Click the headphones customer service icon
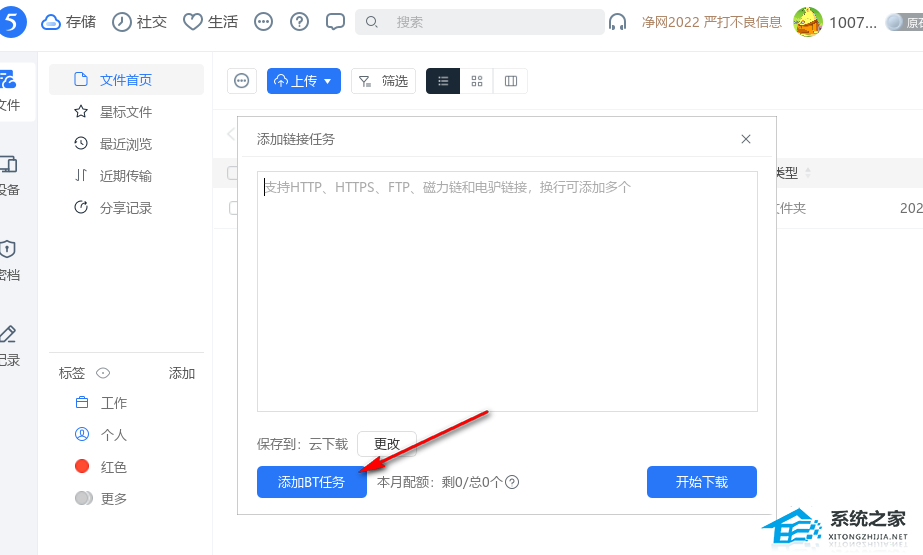This screenshot has height=555, width=923. click(x=618, y=22)
